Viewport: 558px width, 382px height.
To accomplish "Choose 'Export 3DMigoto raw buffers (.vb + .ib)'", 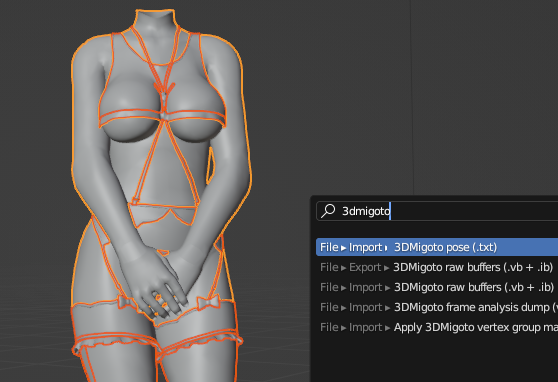I will 437,267.
